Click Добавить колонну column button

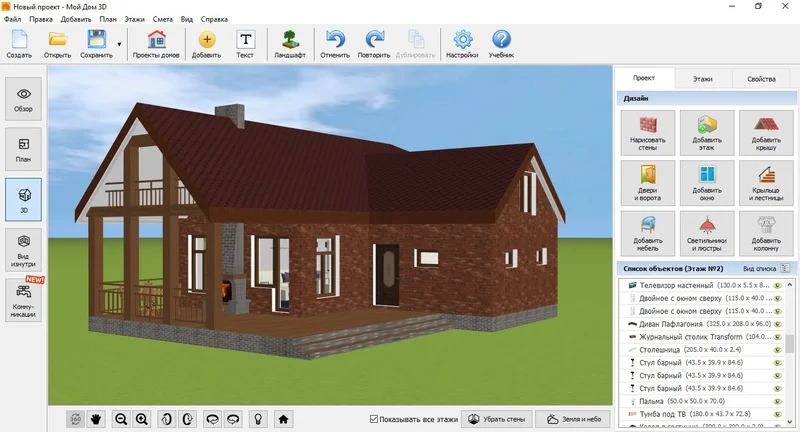pyautogui.click(x=766, y=234)
